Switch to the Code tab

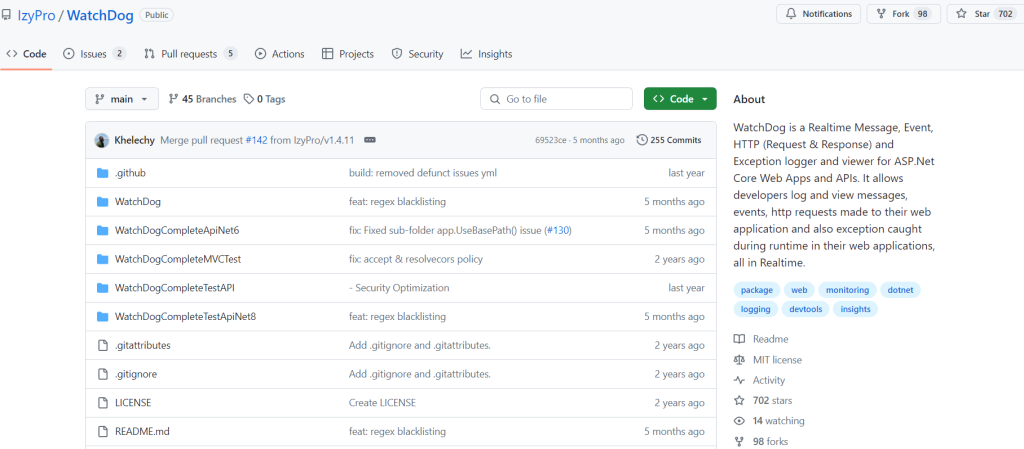tap(26, 54)
